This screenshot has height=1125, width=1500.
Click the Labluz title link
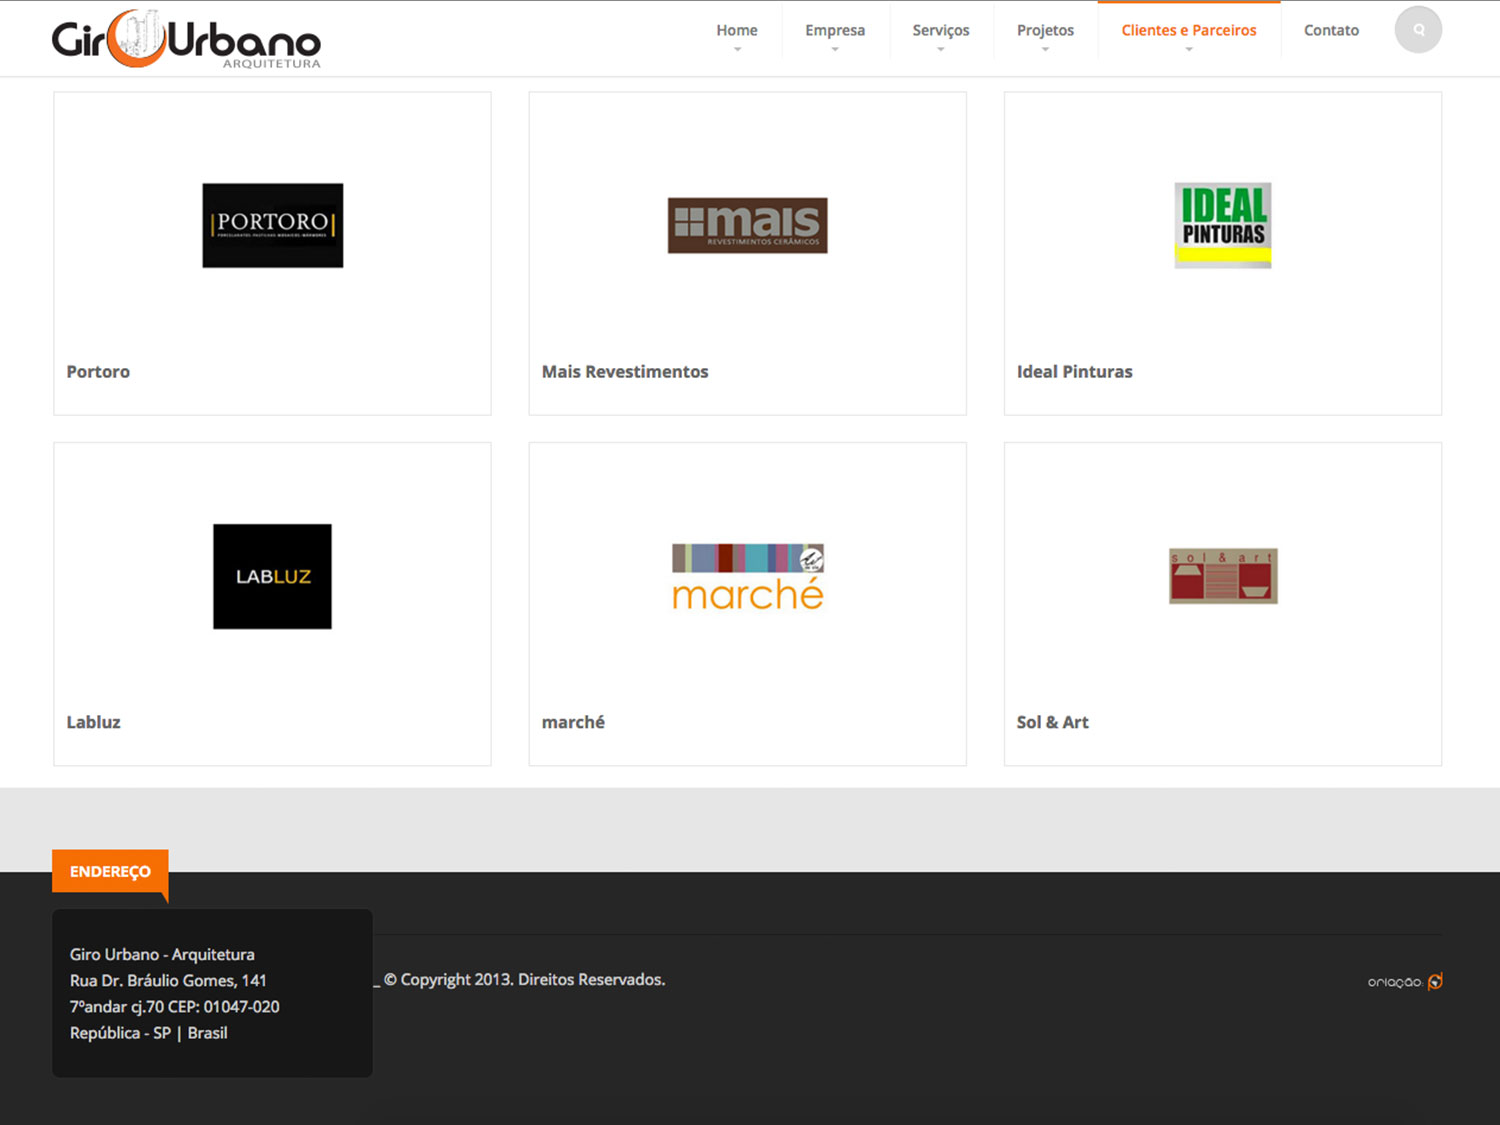coord(93,722)
